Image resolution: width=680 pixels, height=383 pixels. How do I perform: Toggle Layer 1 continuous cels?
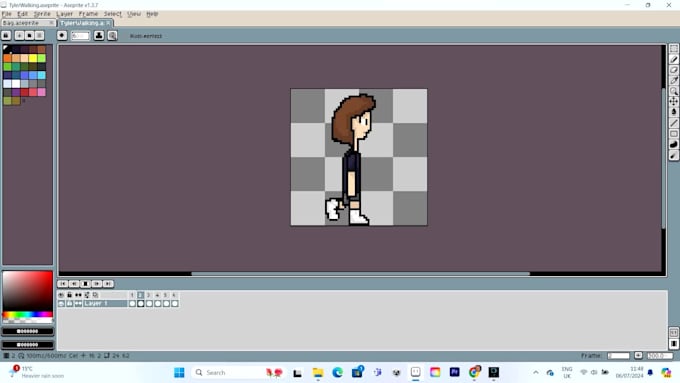(78, 304)
